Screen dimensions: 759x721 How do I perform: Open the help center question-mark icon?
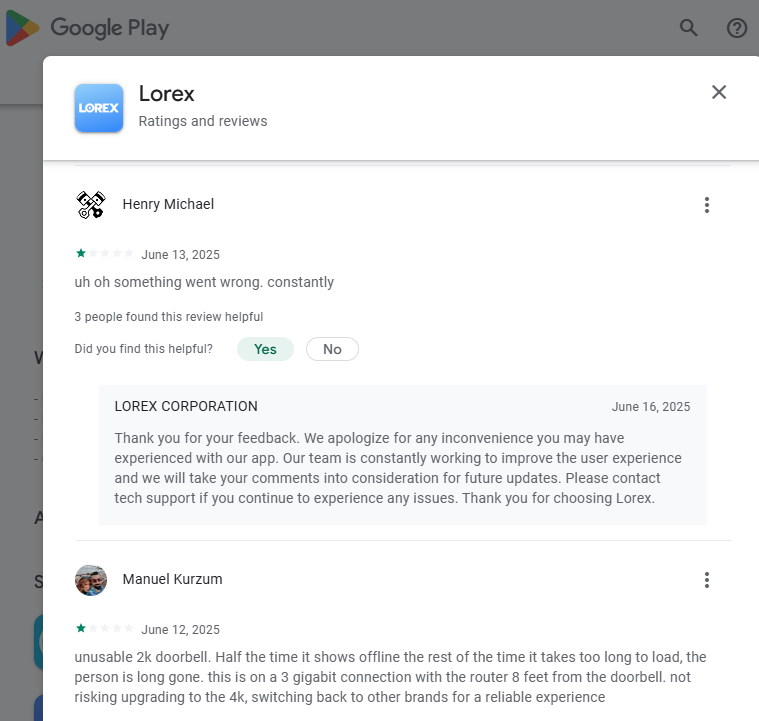point(737,28)
